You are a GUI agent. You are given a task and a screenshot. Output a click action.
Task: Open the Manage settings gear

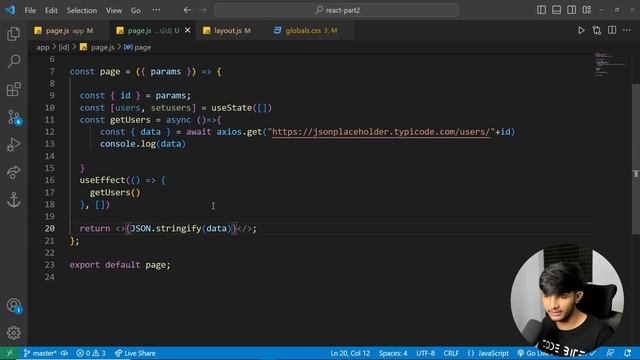coord(13,333)
